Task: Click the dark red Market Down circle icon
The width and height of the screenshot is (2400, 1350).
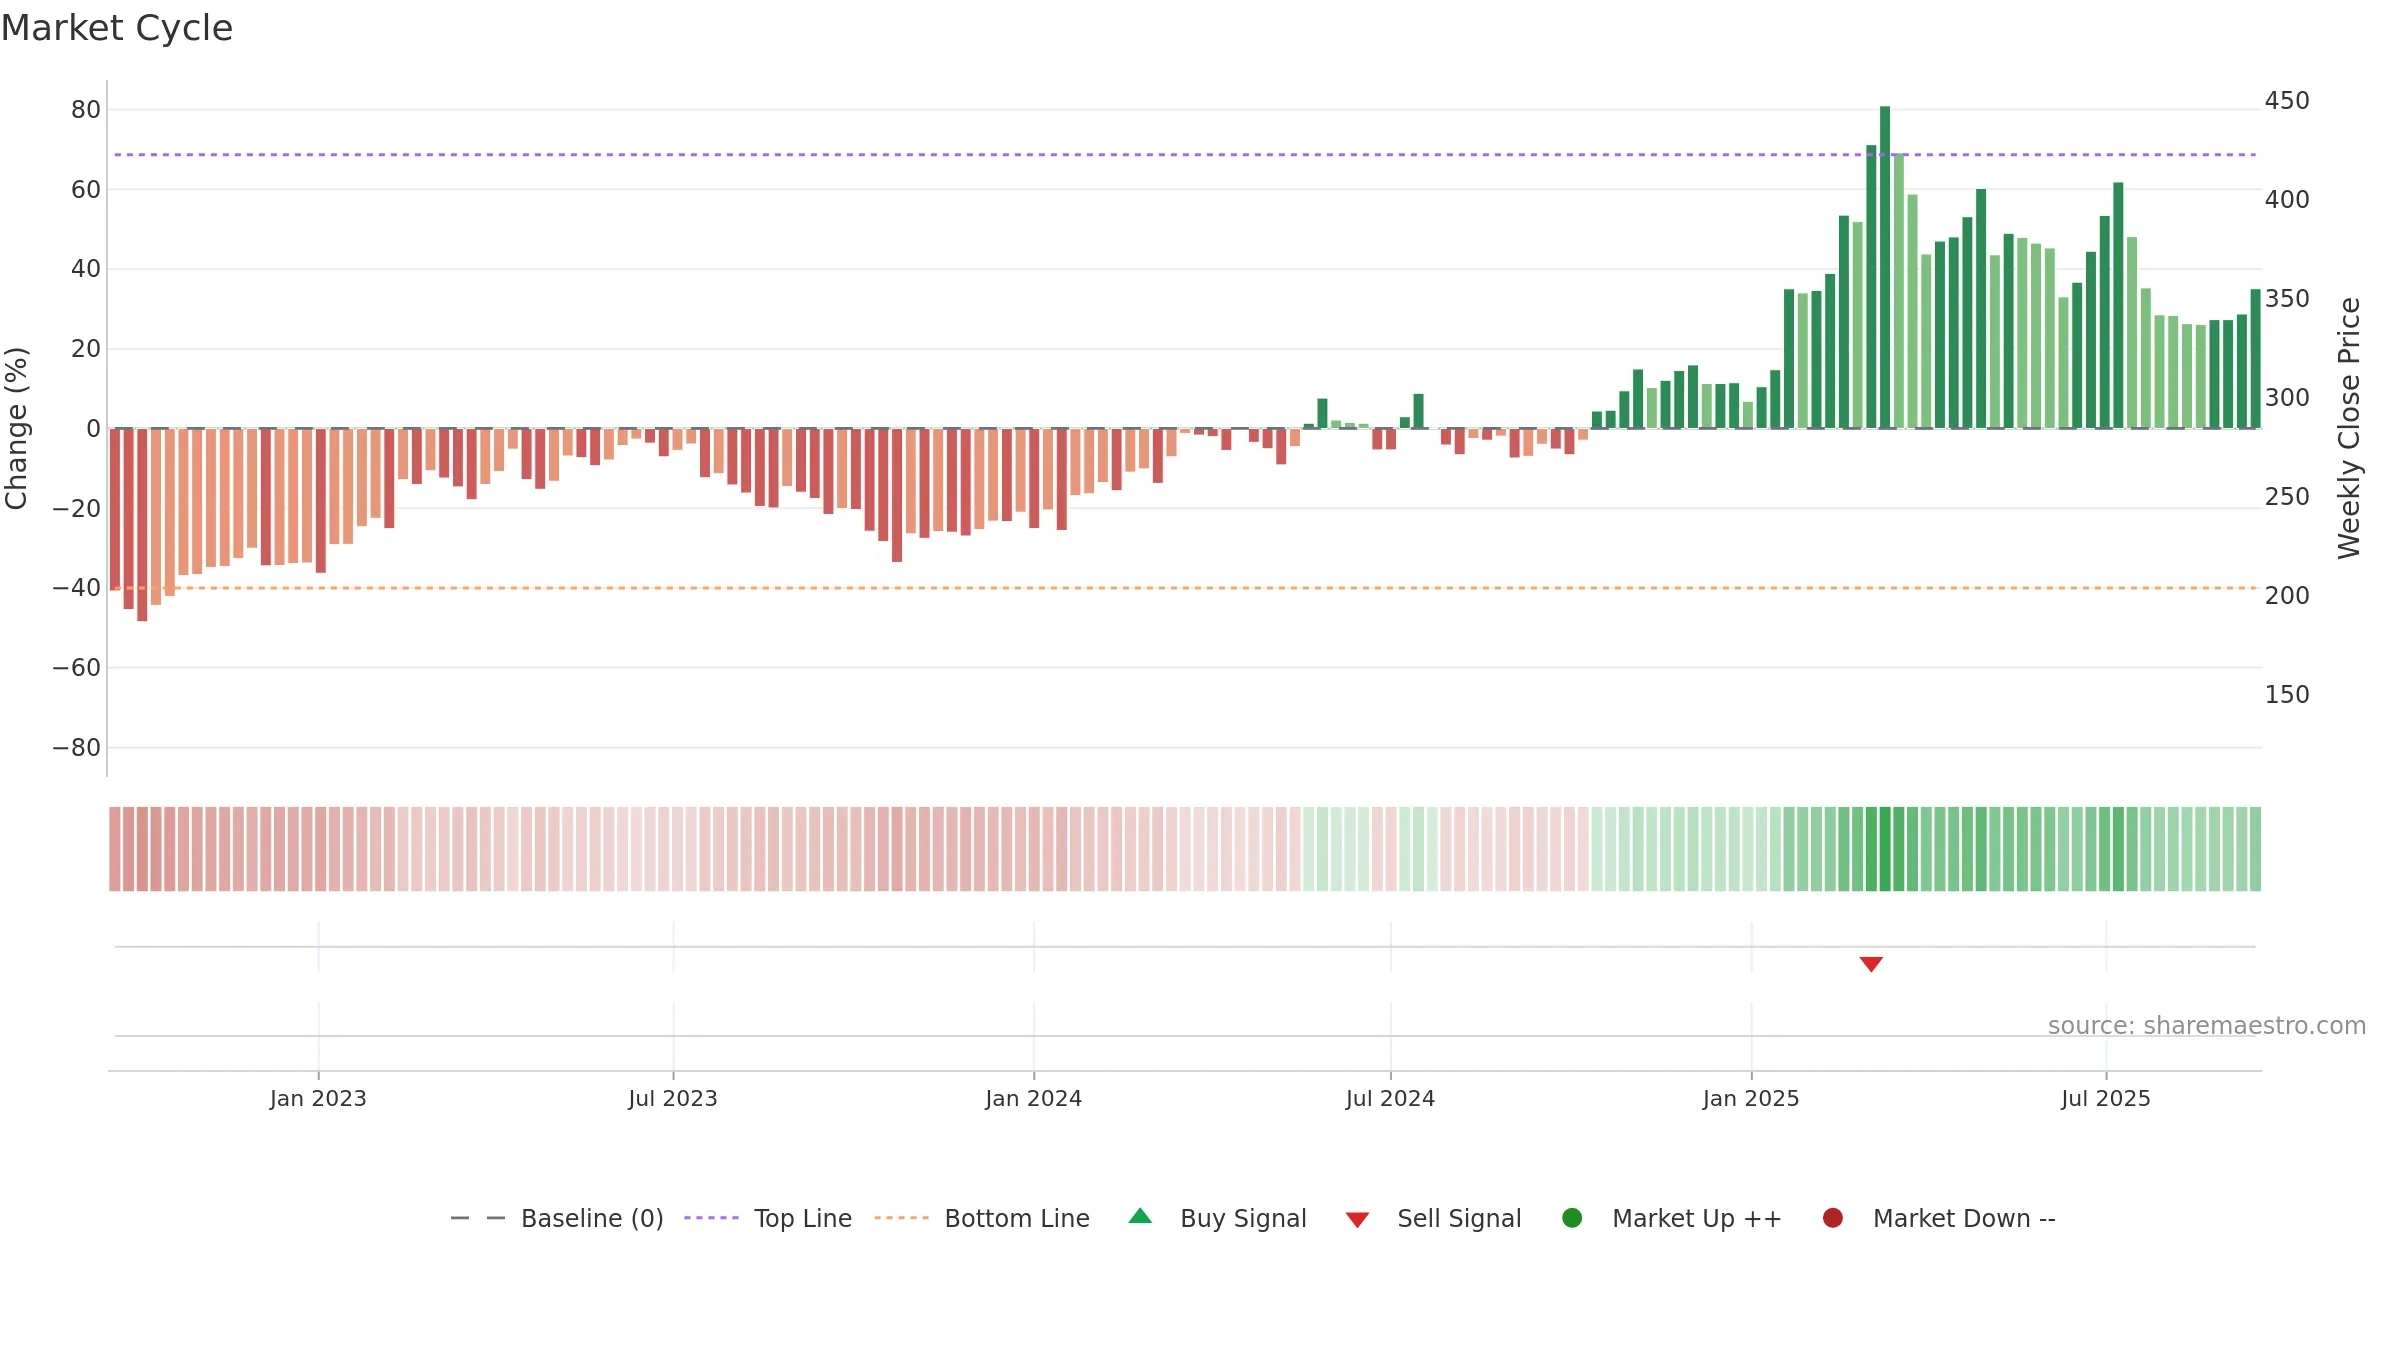Action: click(x=1833, y=1218)
